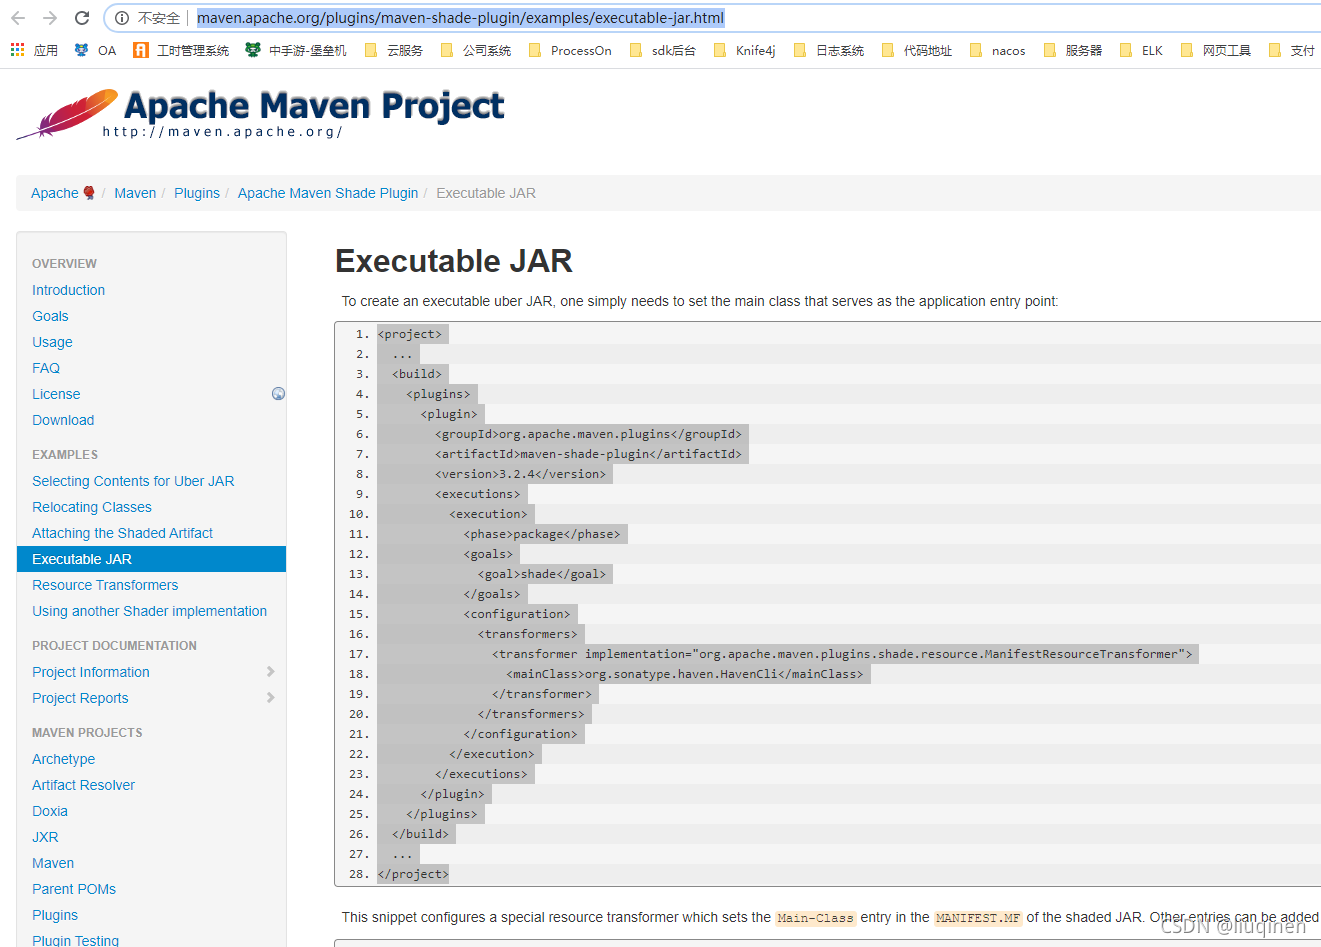Open the 服务器 bookmark folder
This screenshot has height=947, width=1321.
(x=1073, y=50)
